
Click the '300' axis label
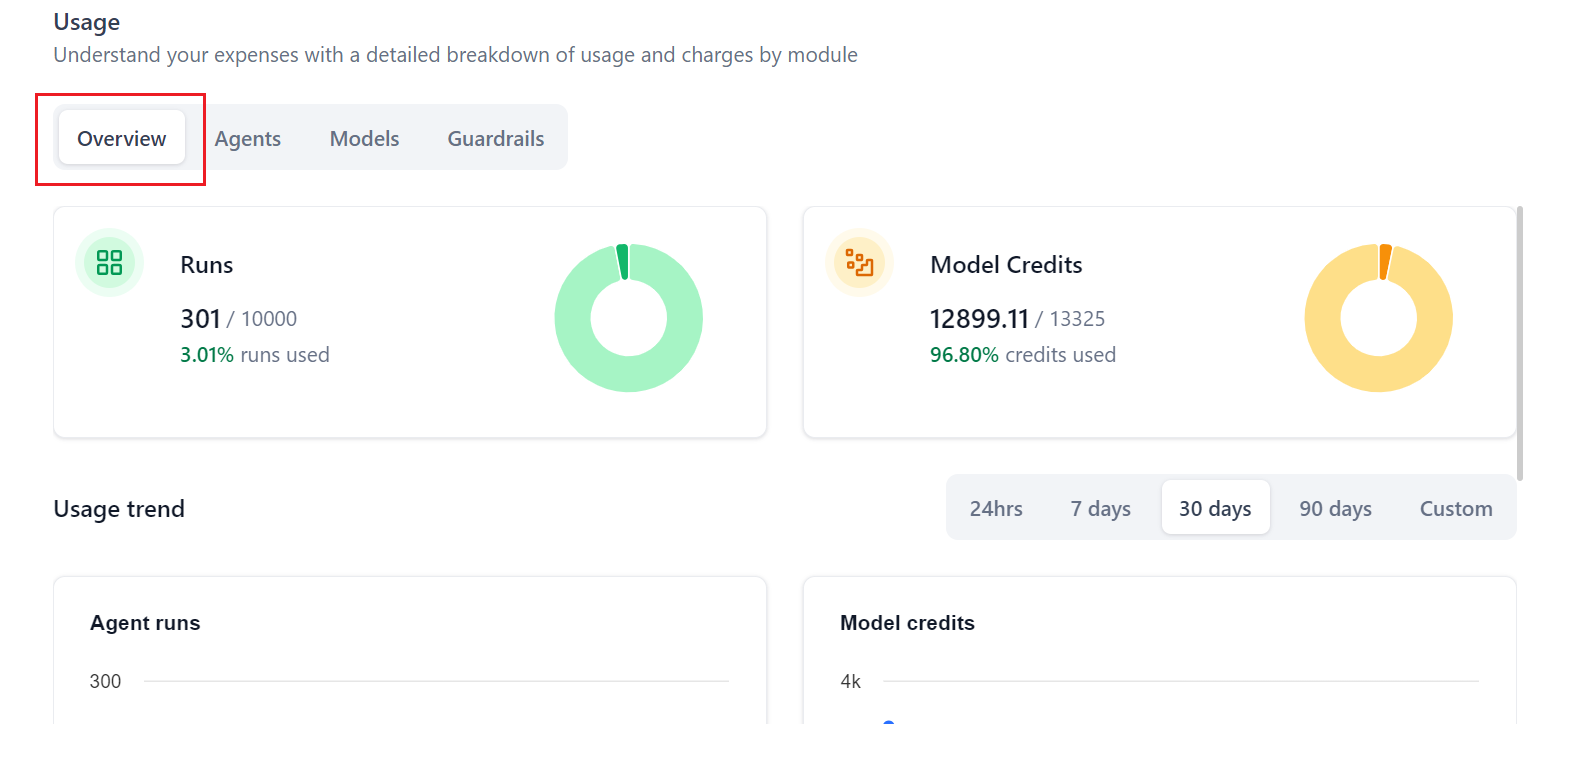(x=105, y=681)
